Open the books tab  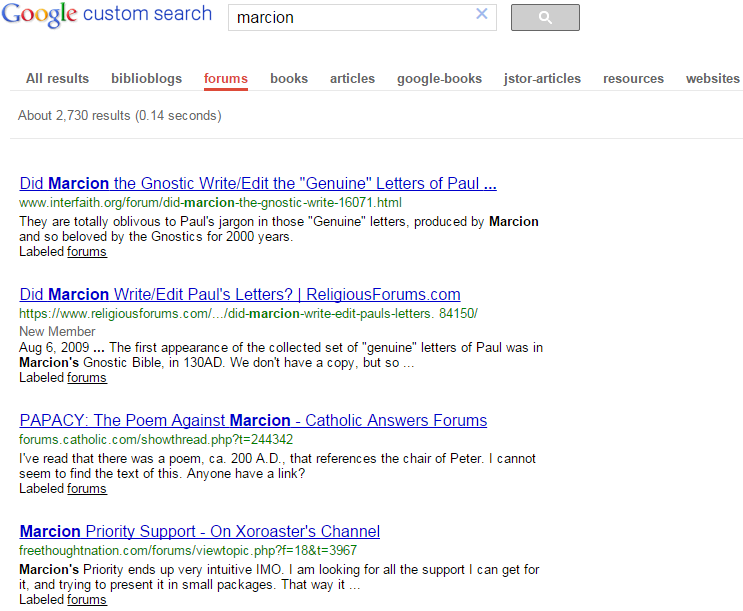289,78
